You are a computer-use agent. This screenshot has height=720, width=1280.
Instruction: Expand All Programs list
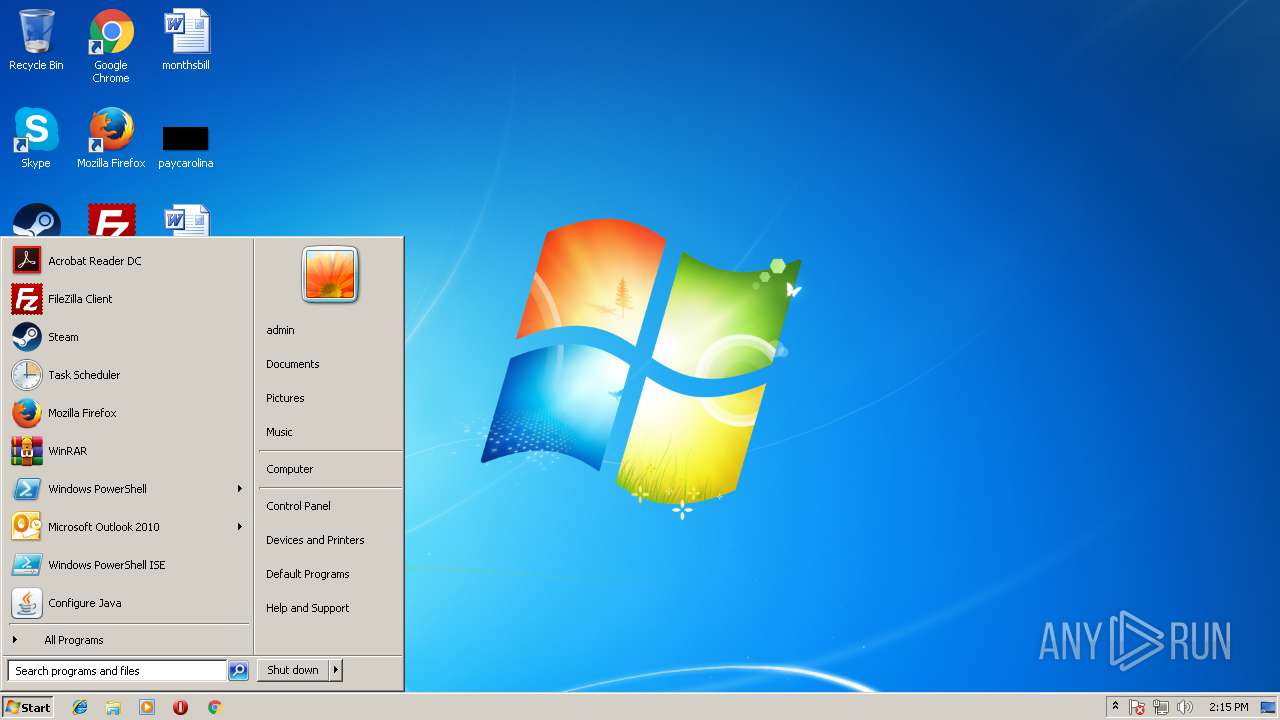(x=128, y=640)
